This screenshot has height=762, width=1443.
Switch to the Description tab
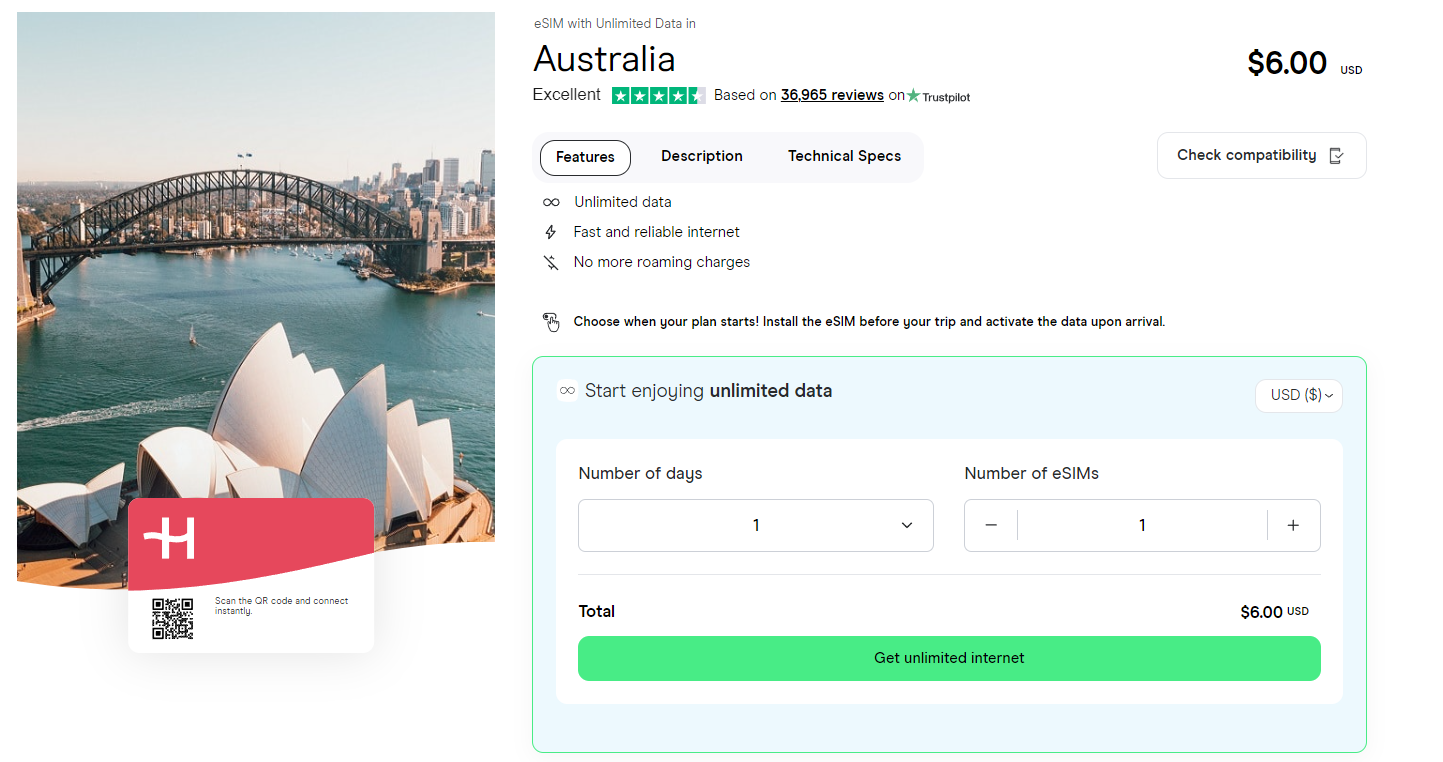pyautogui.click(x=701, y=157)
